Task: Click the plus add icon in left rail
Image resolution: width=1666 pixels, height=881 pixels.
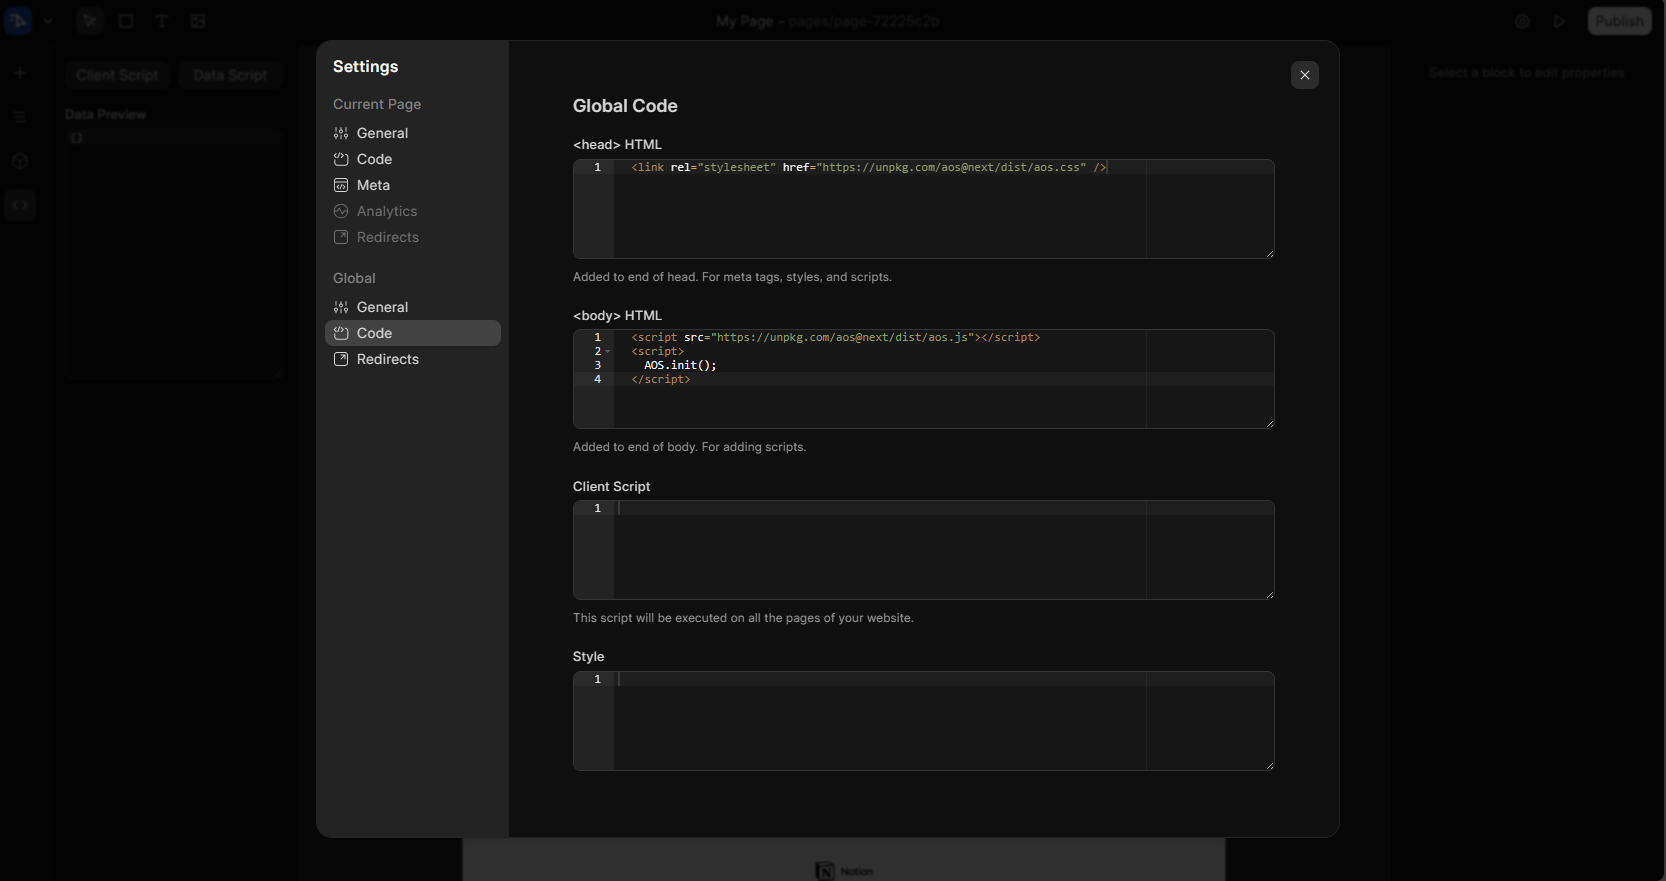Action: [x=20, y=73]
